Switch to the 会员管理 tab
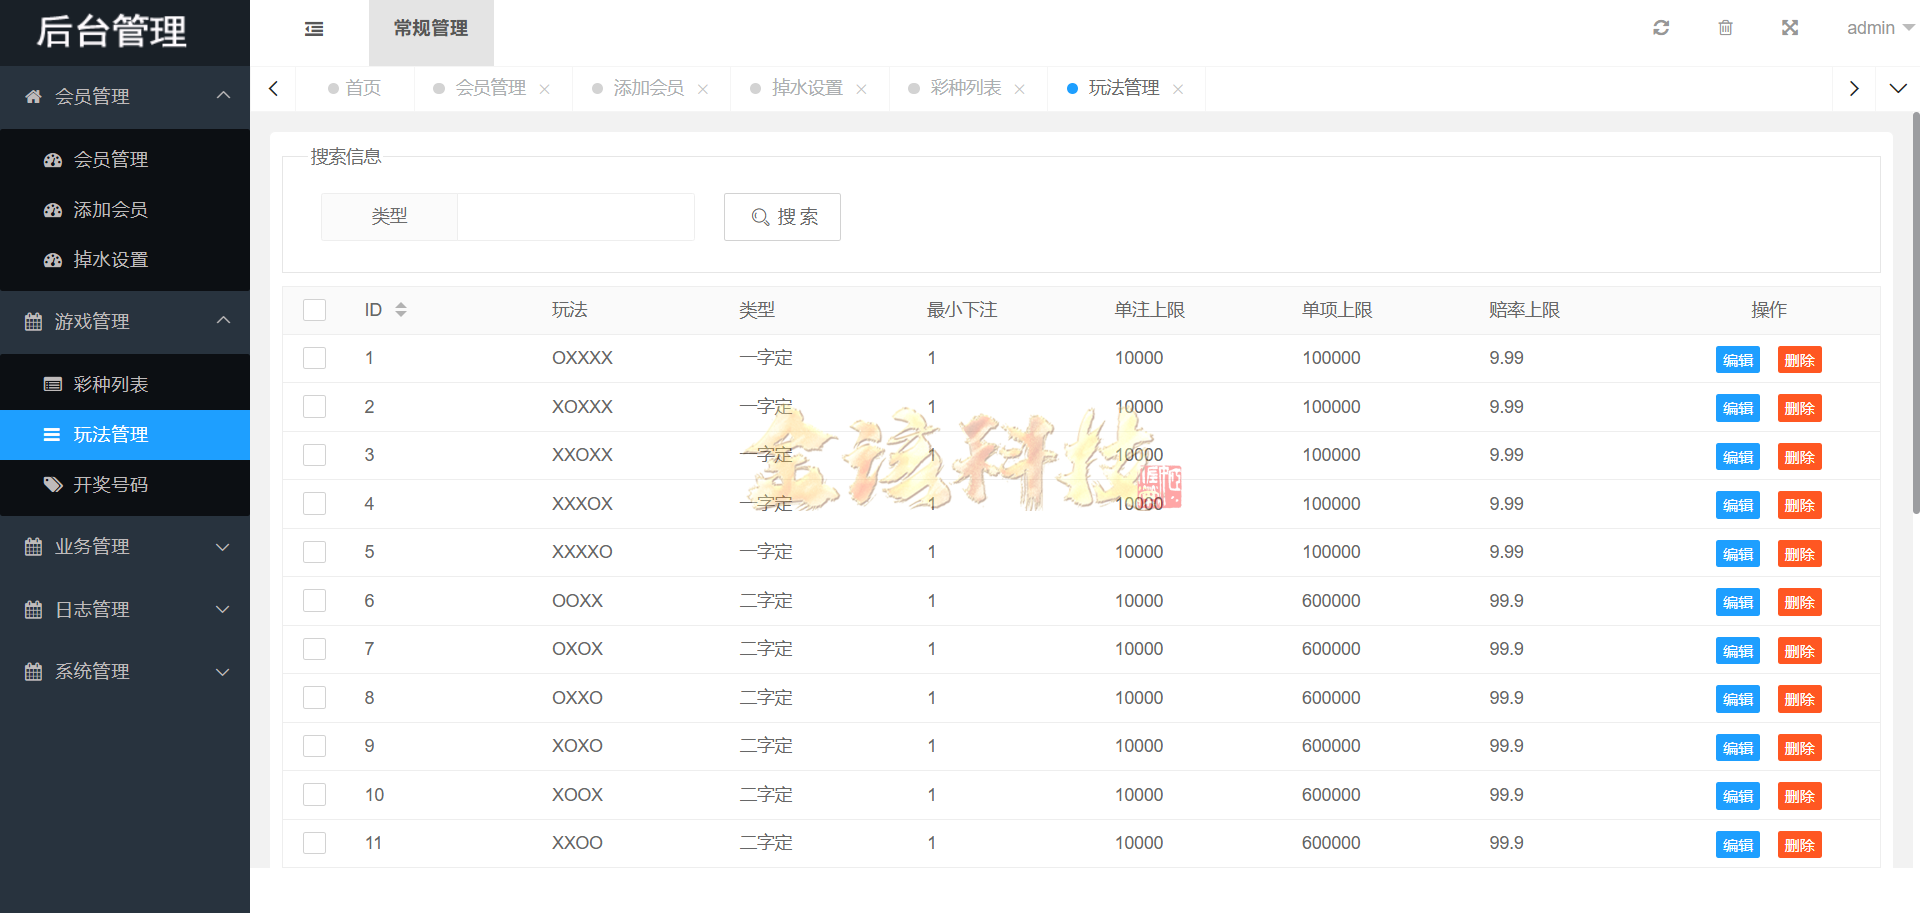Viewport: 1920px width, 913px height. click(490, 88)
